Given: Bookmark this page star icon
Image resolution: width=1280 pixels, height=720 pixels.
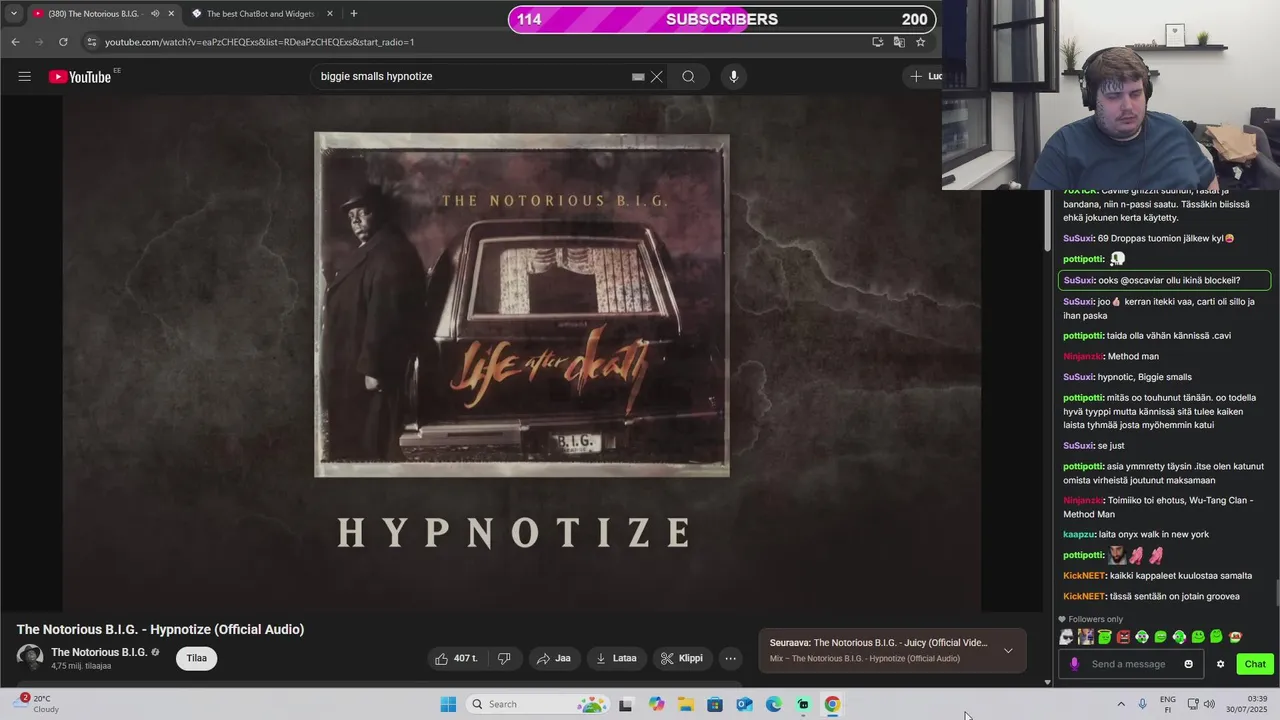Looking at the screenshot, I should [x=921, y=42].
